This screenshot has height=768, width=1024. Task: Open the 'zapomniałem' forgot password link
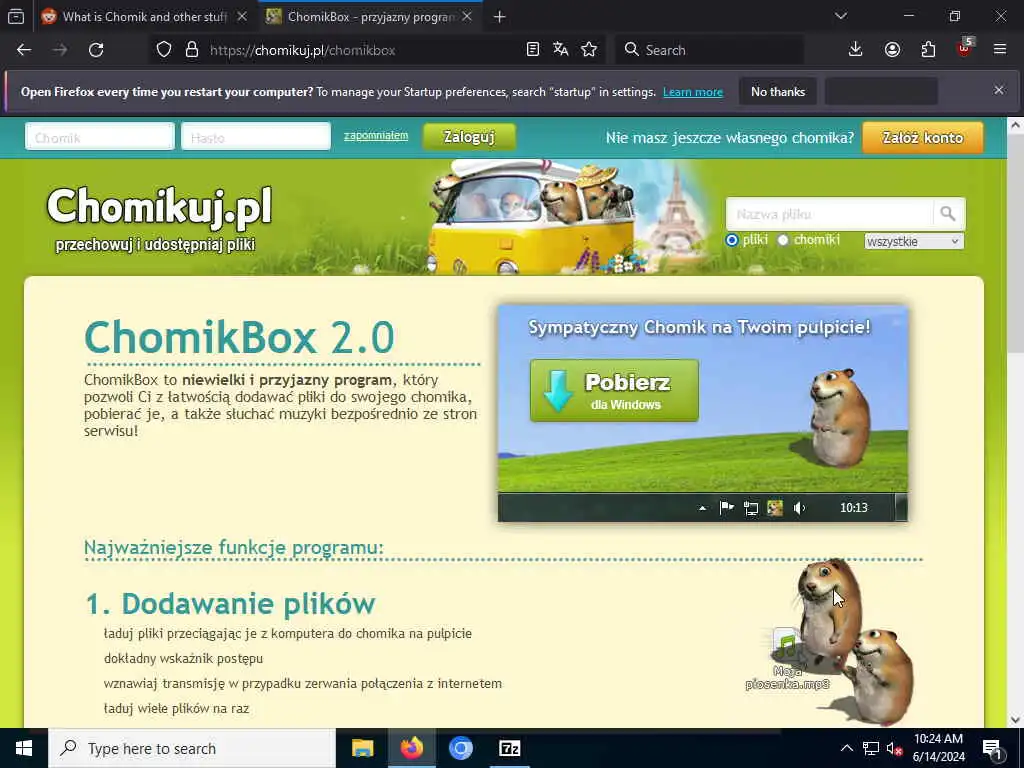(376, 135)
